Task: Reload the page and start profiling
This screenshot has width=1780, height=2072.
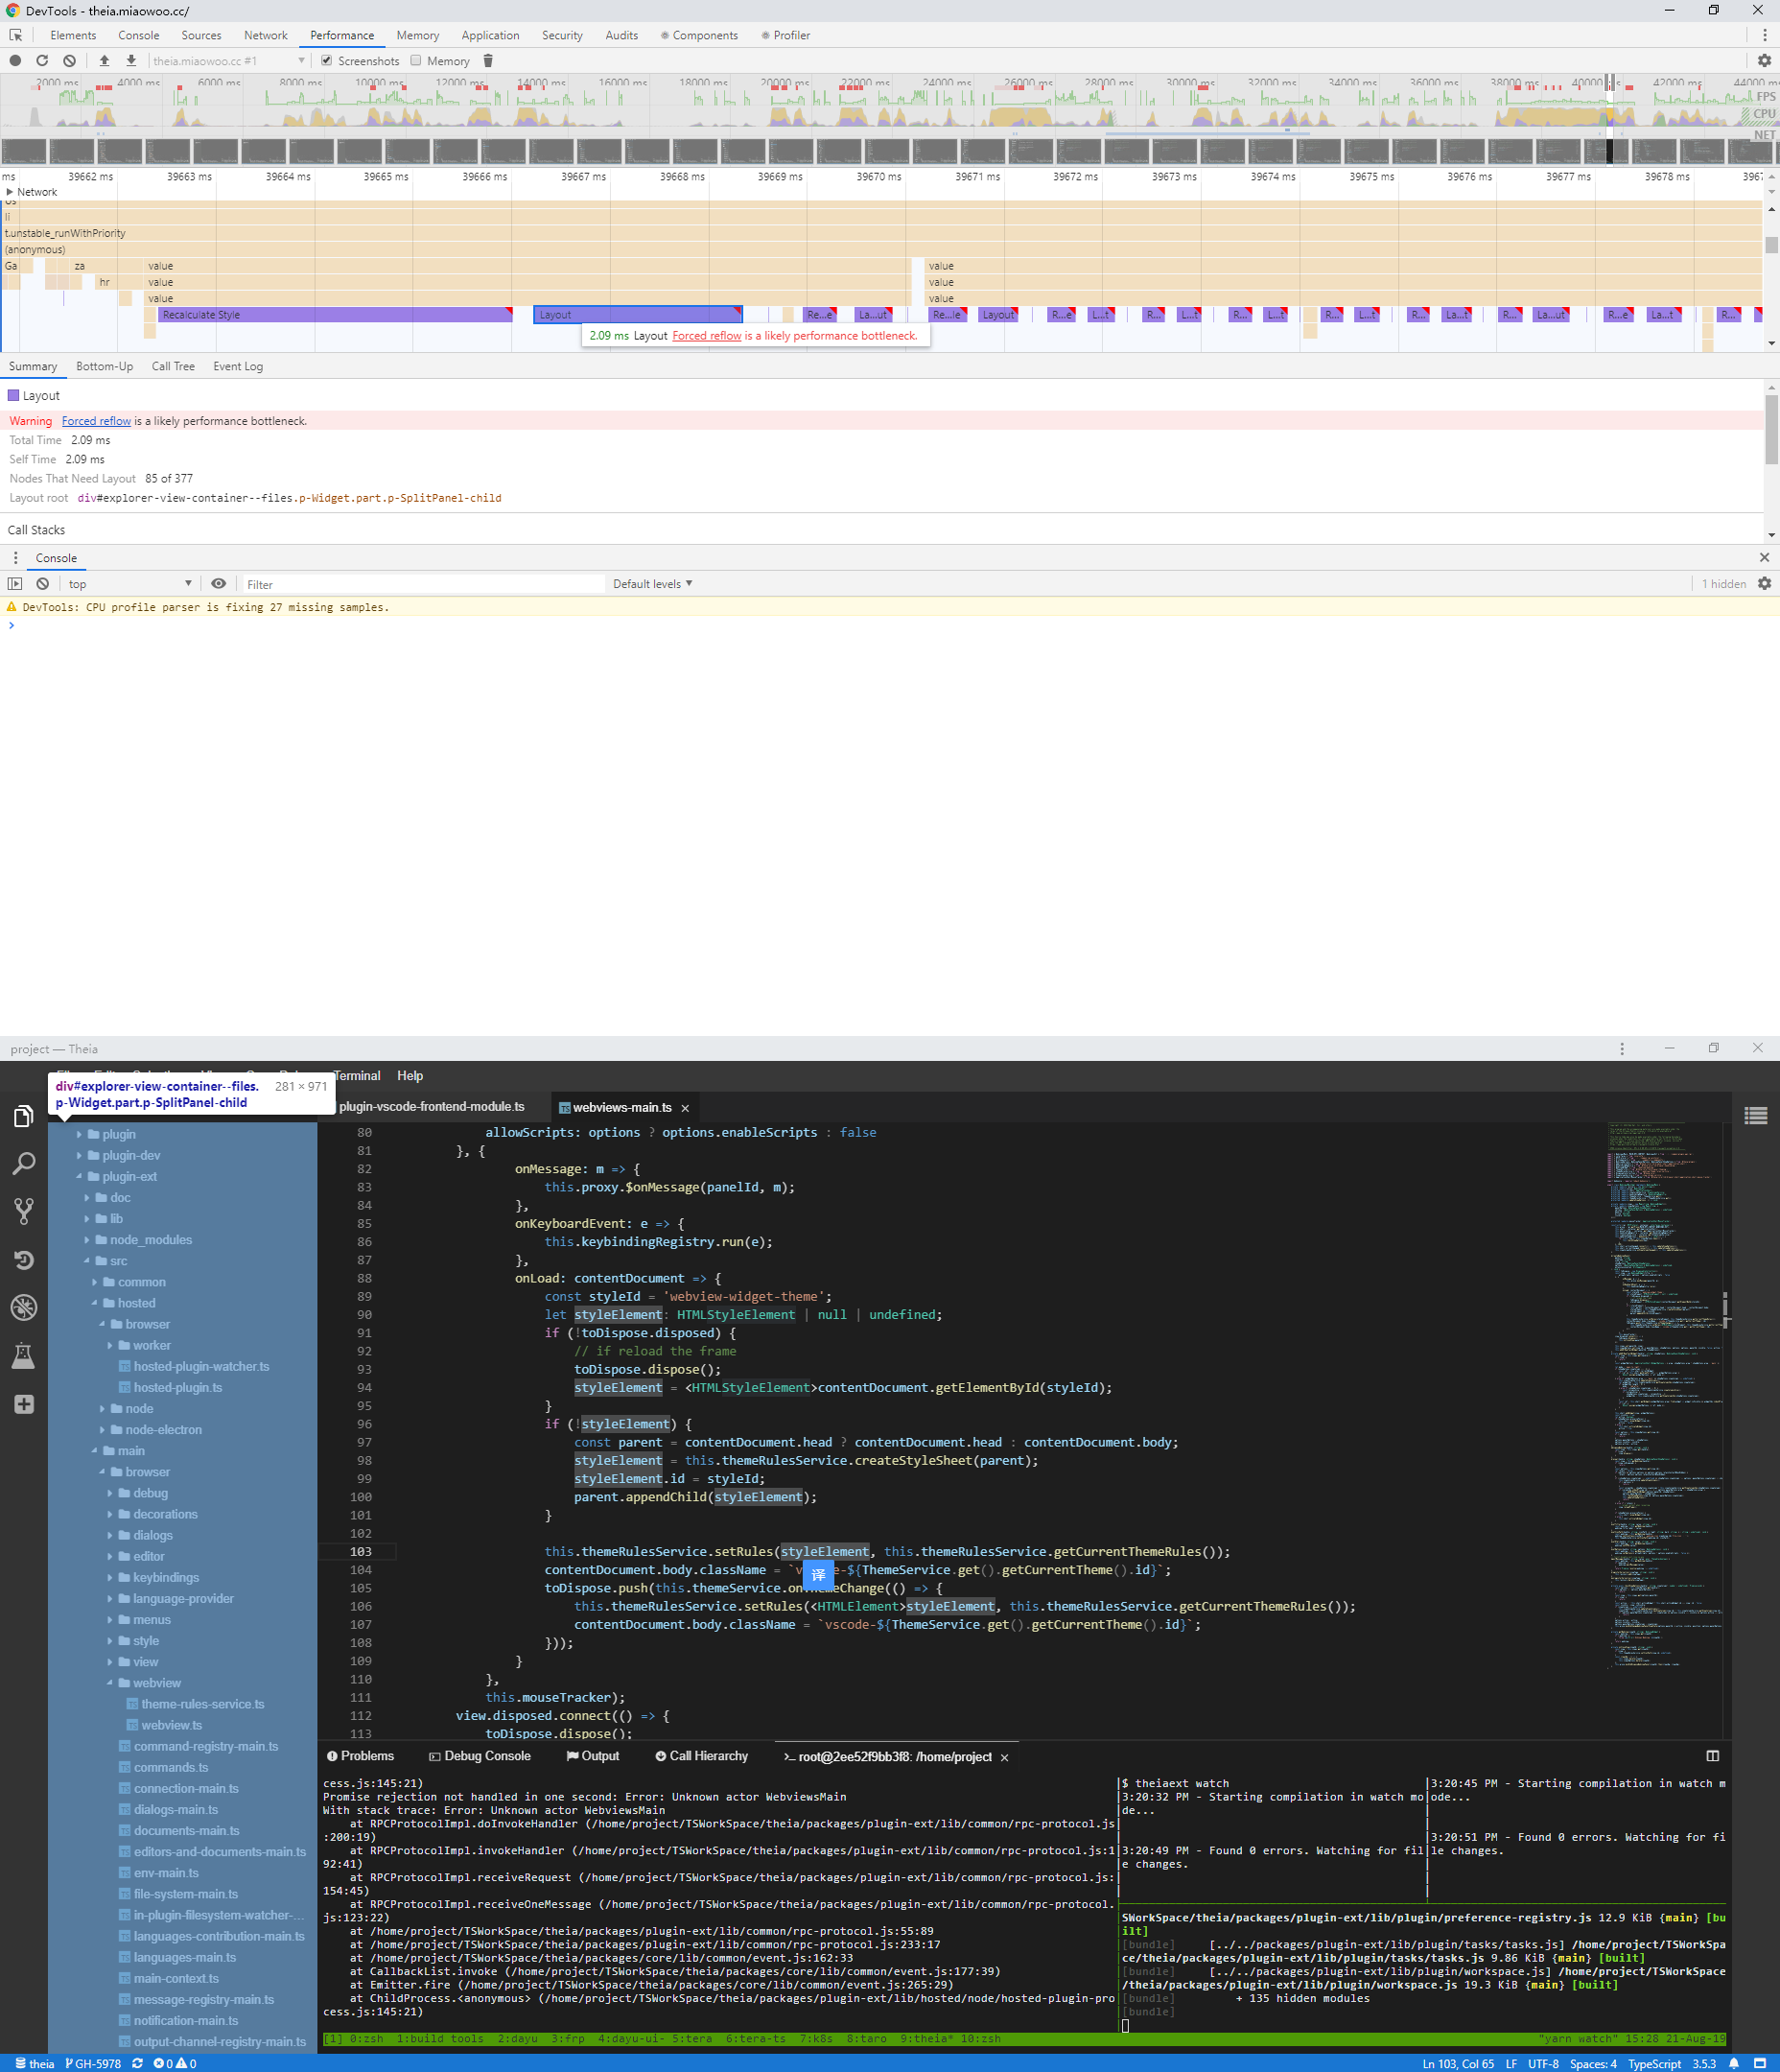Action: 42,60
